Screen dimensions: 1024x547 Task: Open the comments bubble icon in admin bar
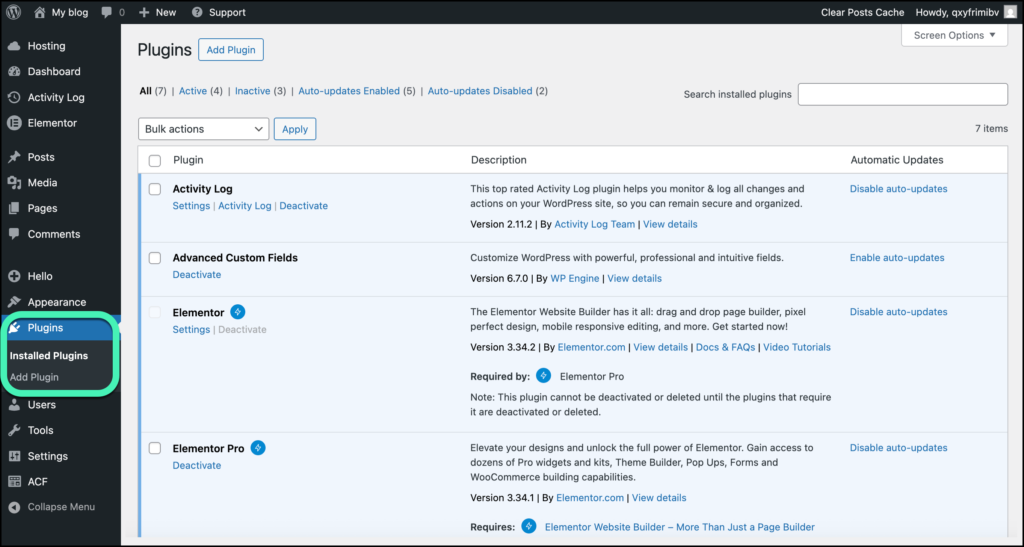coord(107,12)
